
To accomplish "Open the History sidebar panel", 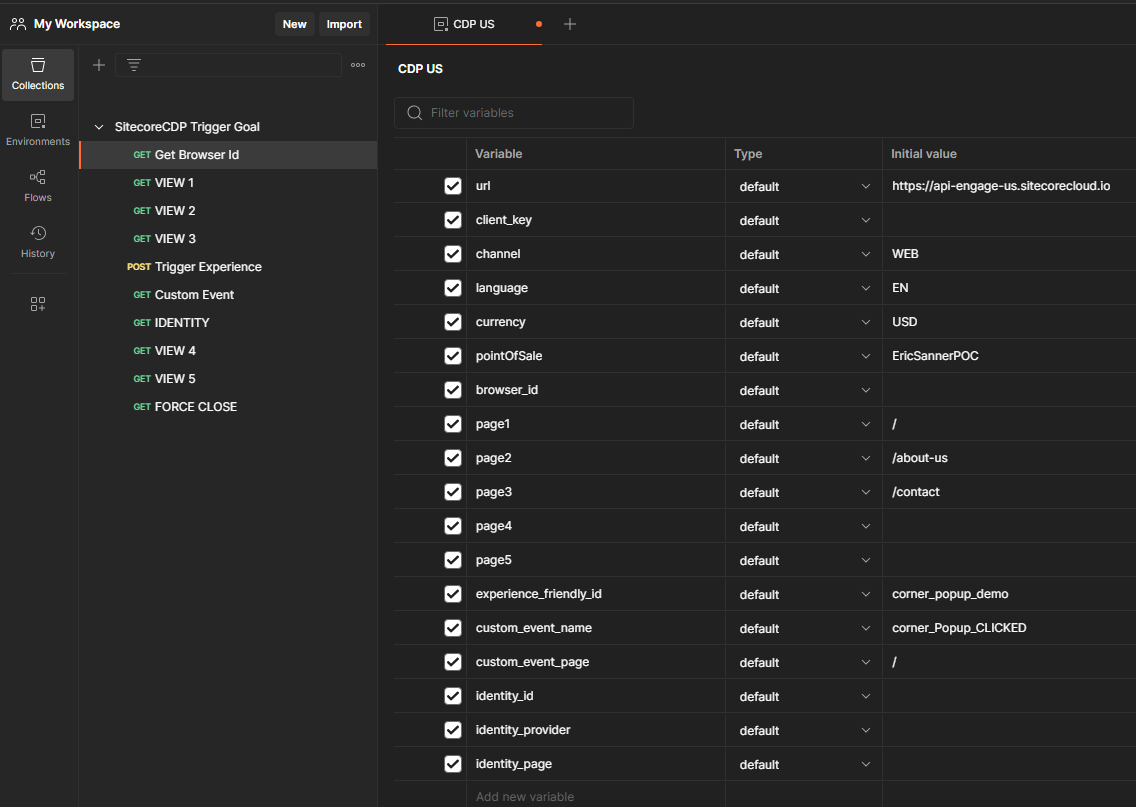I will (x=38, y=242).
